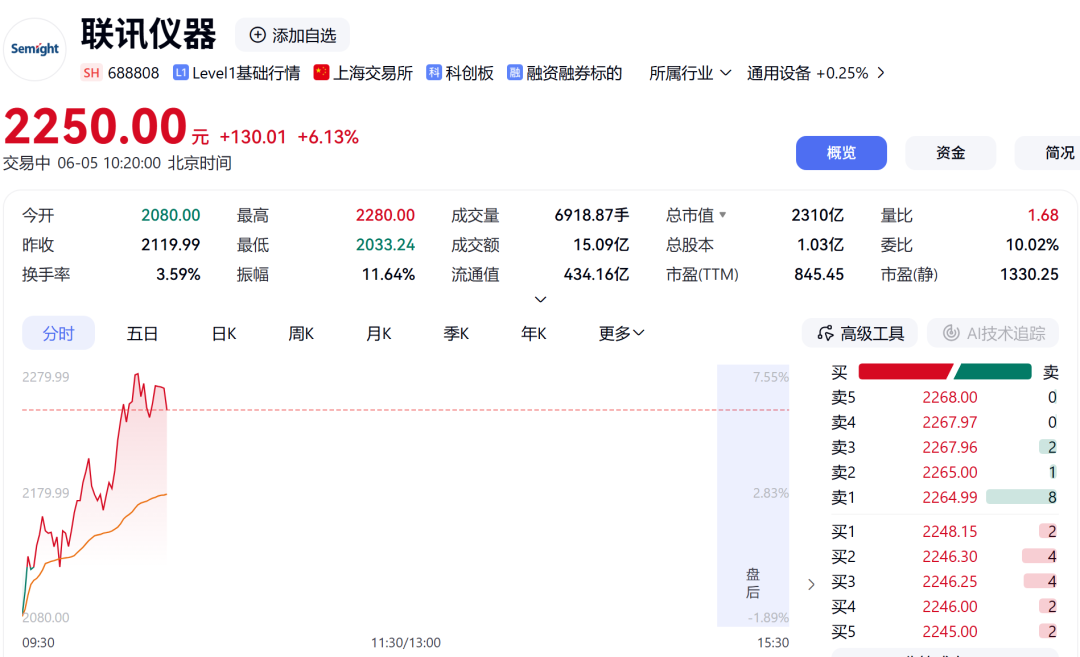Viewport: 1080px width, 657px height.
Task: Click the 卖3 price 2267.96
Action: tap(950, 448)
